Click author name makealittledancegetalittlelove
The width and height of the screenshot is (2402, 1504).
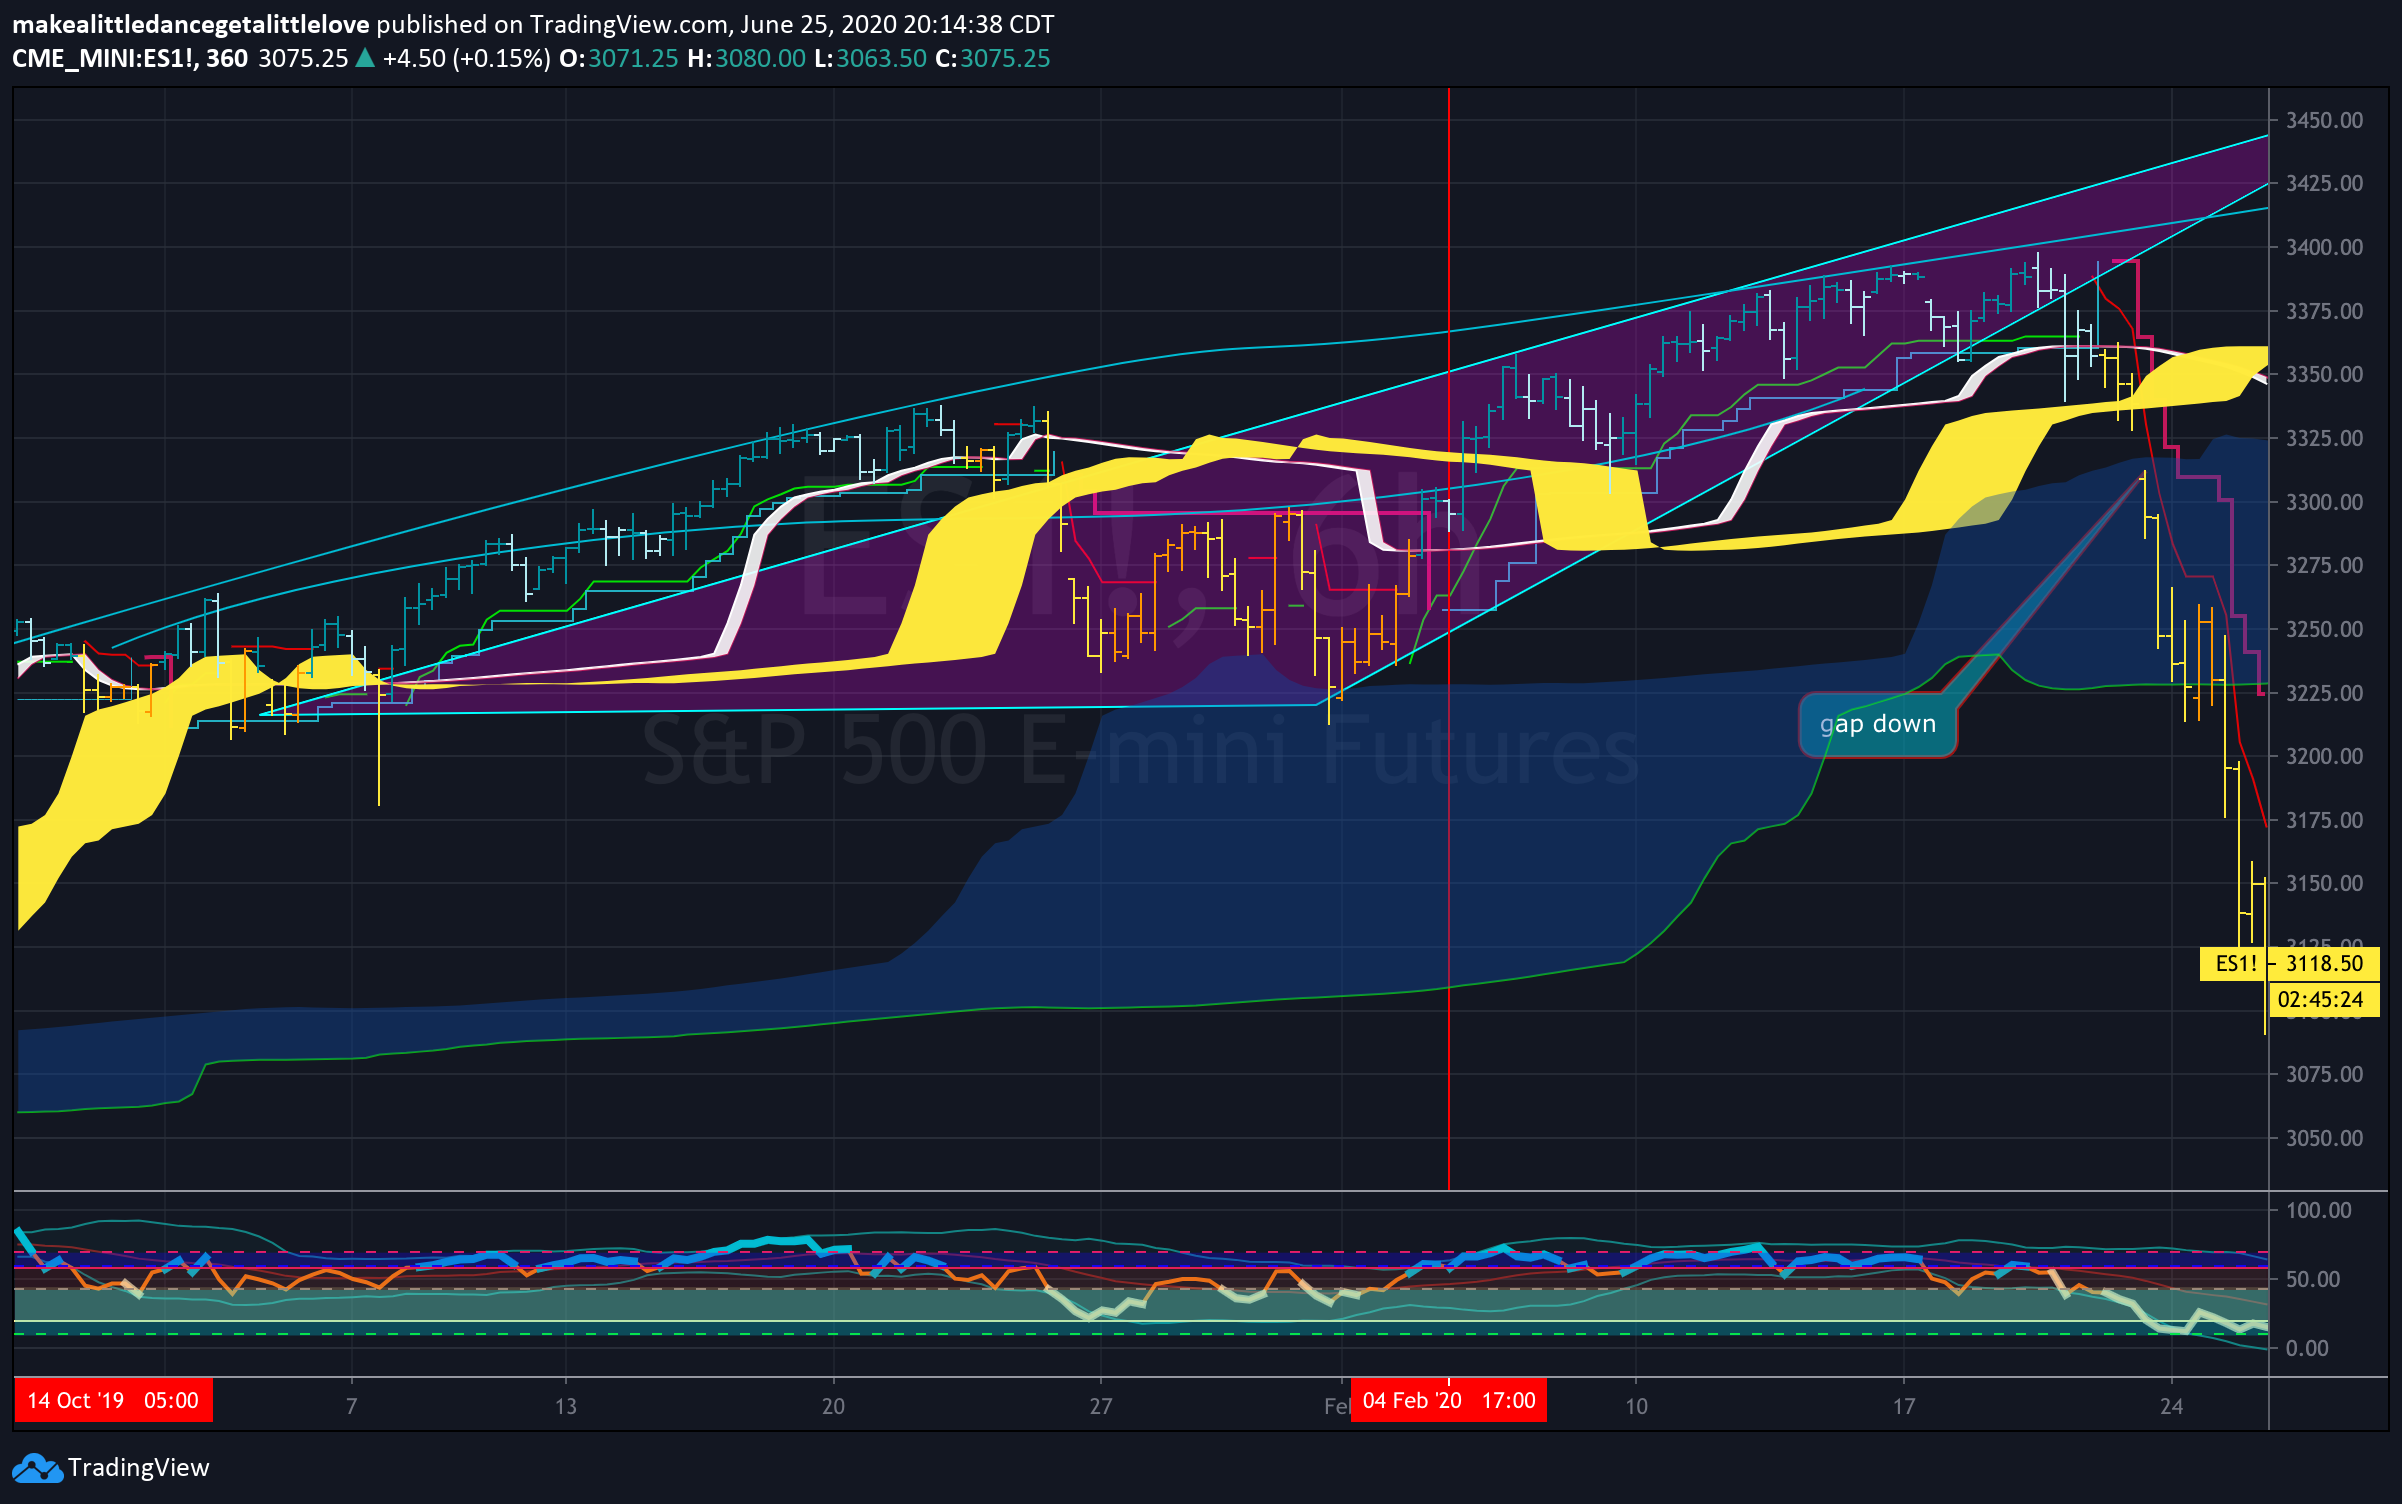pyautogui.click(x=191, y=24)
